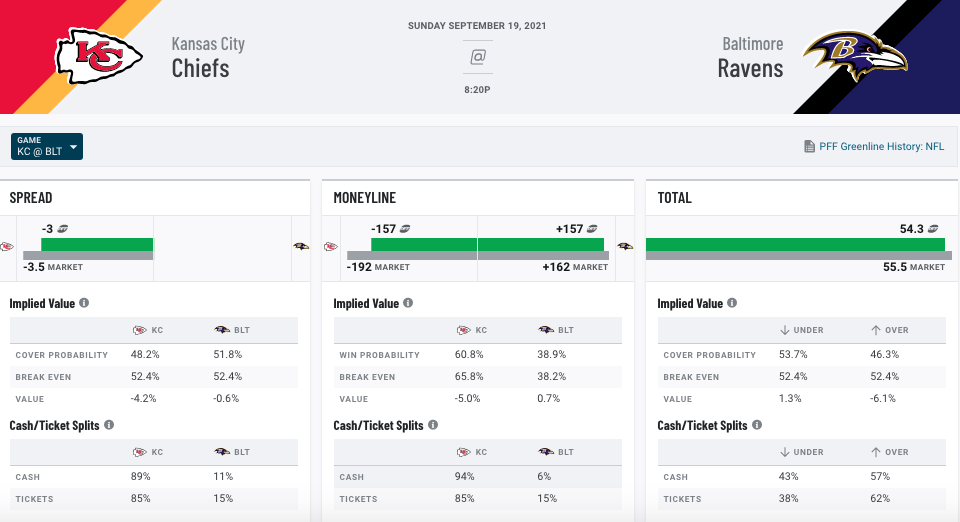Click the Baltimore Ravens team name
Image resolution: width=960 pixels, height=522 pixels.
[751, 58]
